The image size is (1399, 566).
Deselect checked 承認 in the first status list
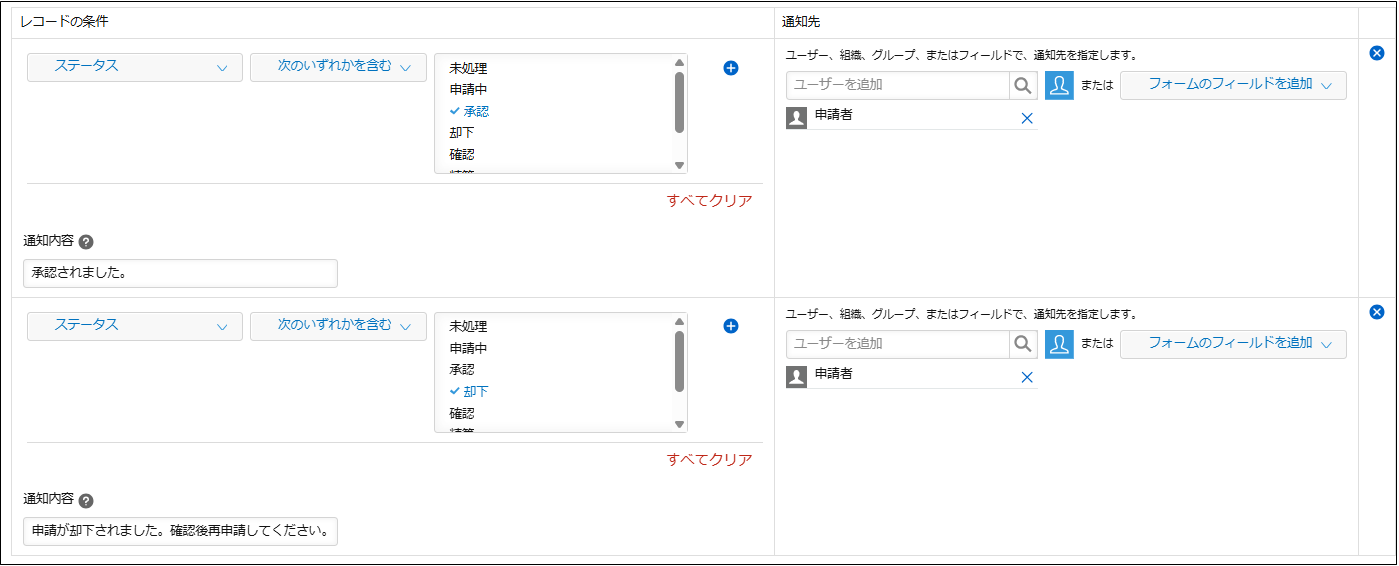point(469,111)
